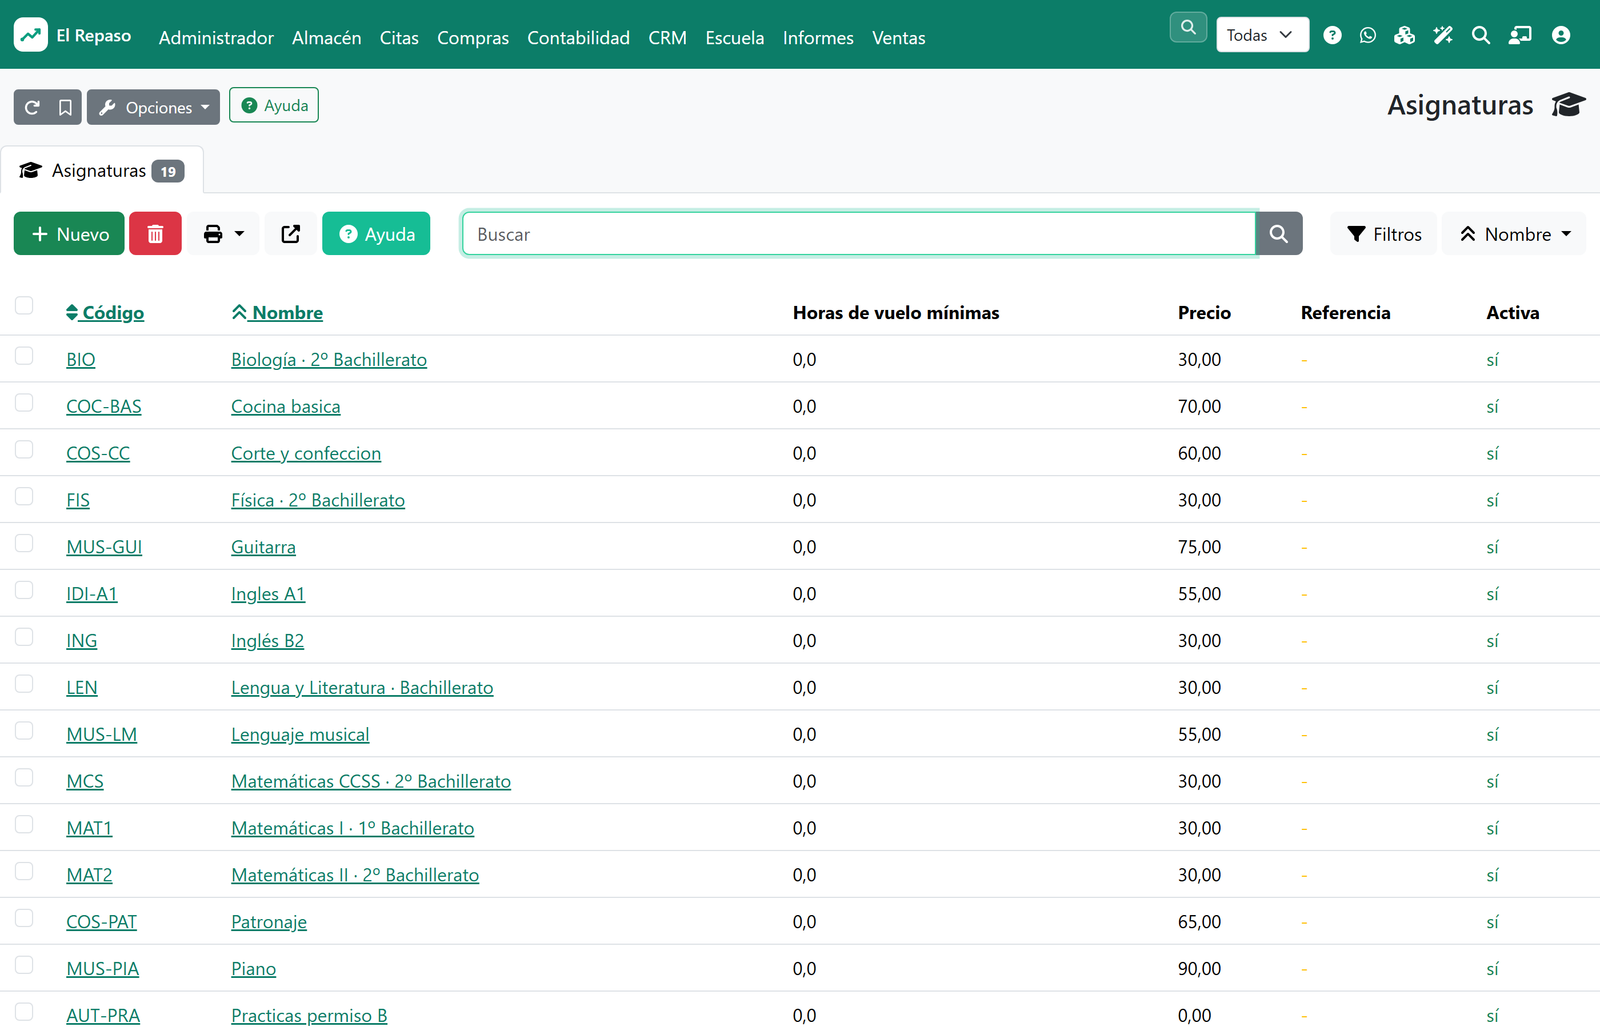The width and height of the screenshot is (1600, 1029).
Task: Open the Lengua y Literatura · Bachillerato link
Action: [x=362, y=688]
